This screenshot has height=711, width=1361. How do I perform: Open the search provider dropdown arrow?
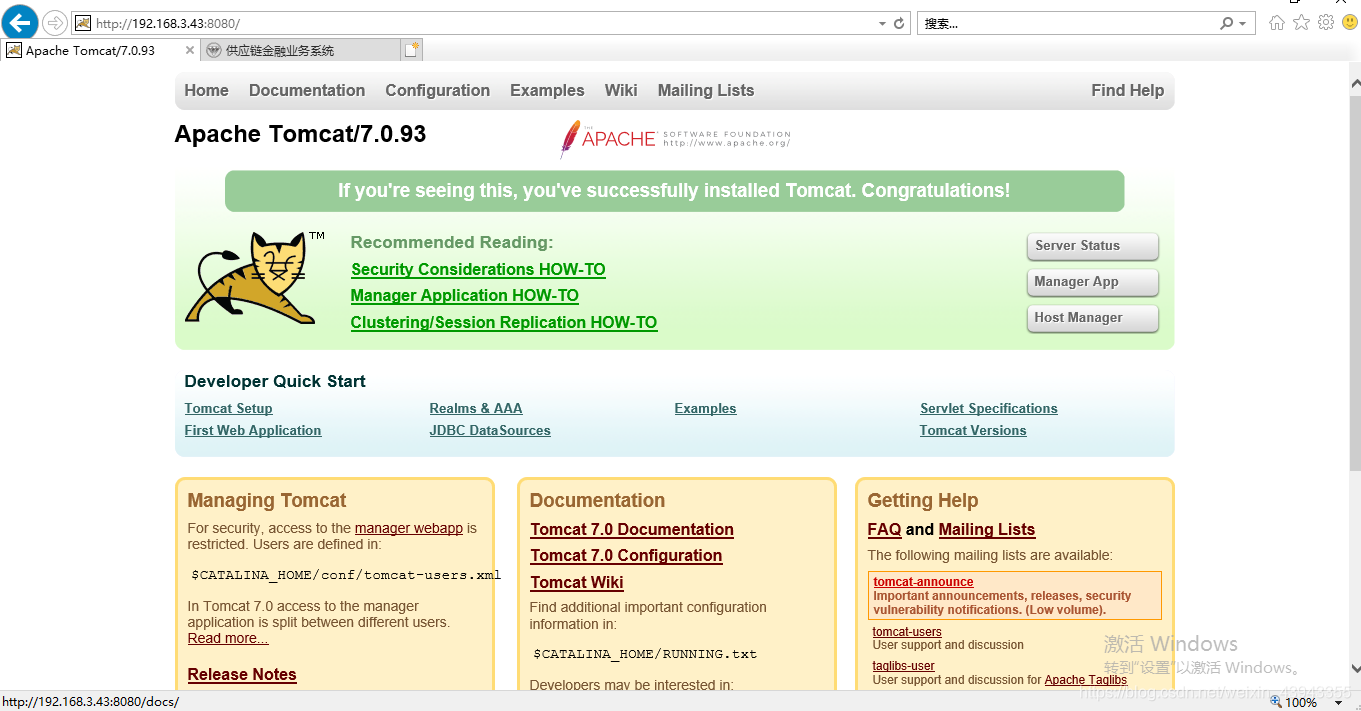[1242, 23]
